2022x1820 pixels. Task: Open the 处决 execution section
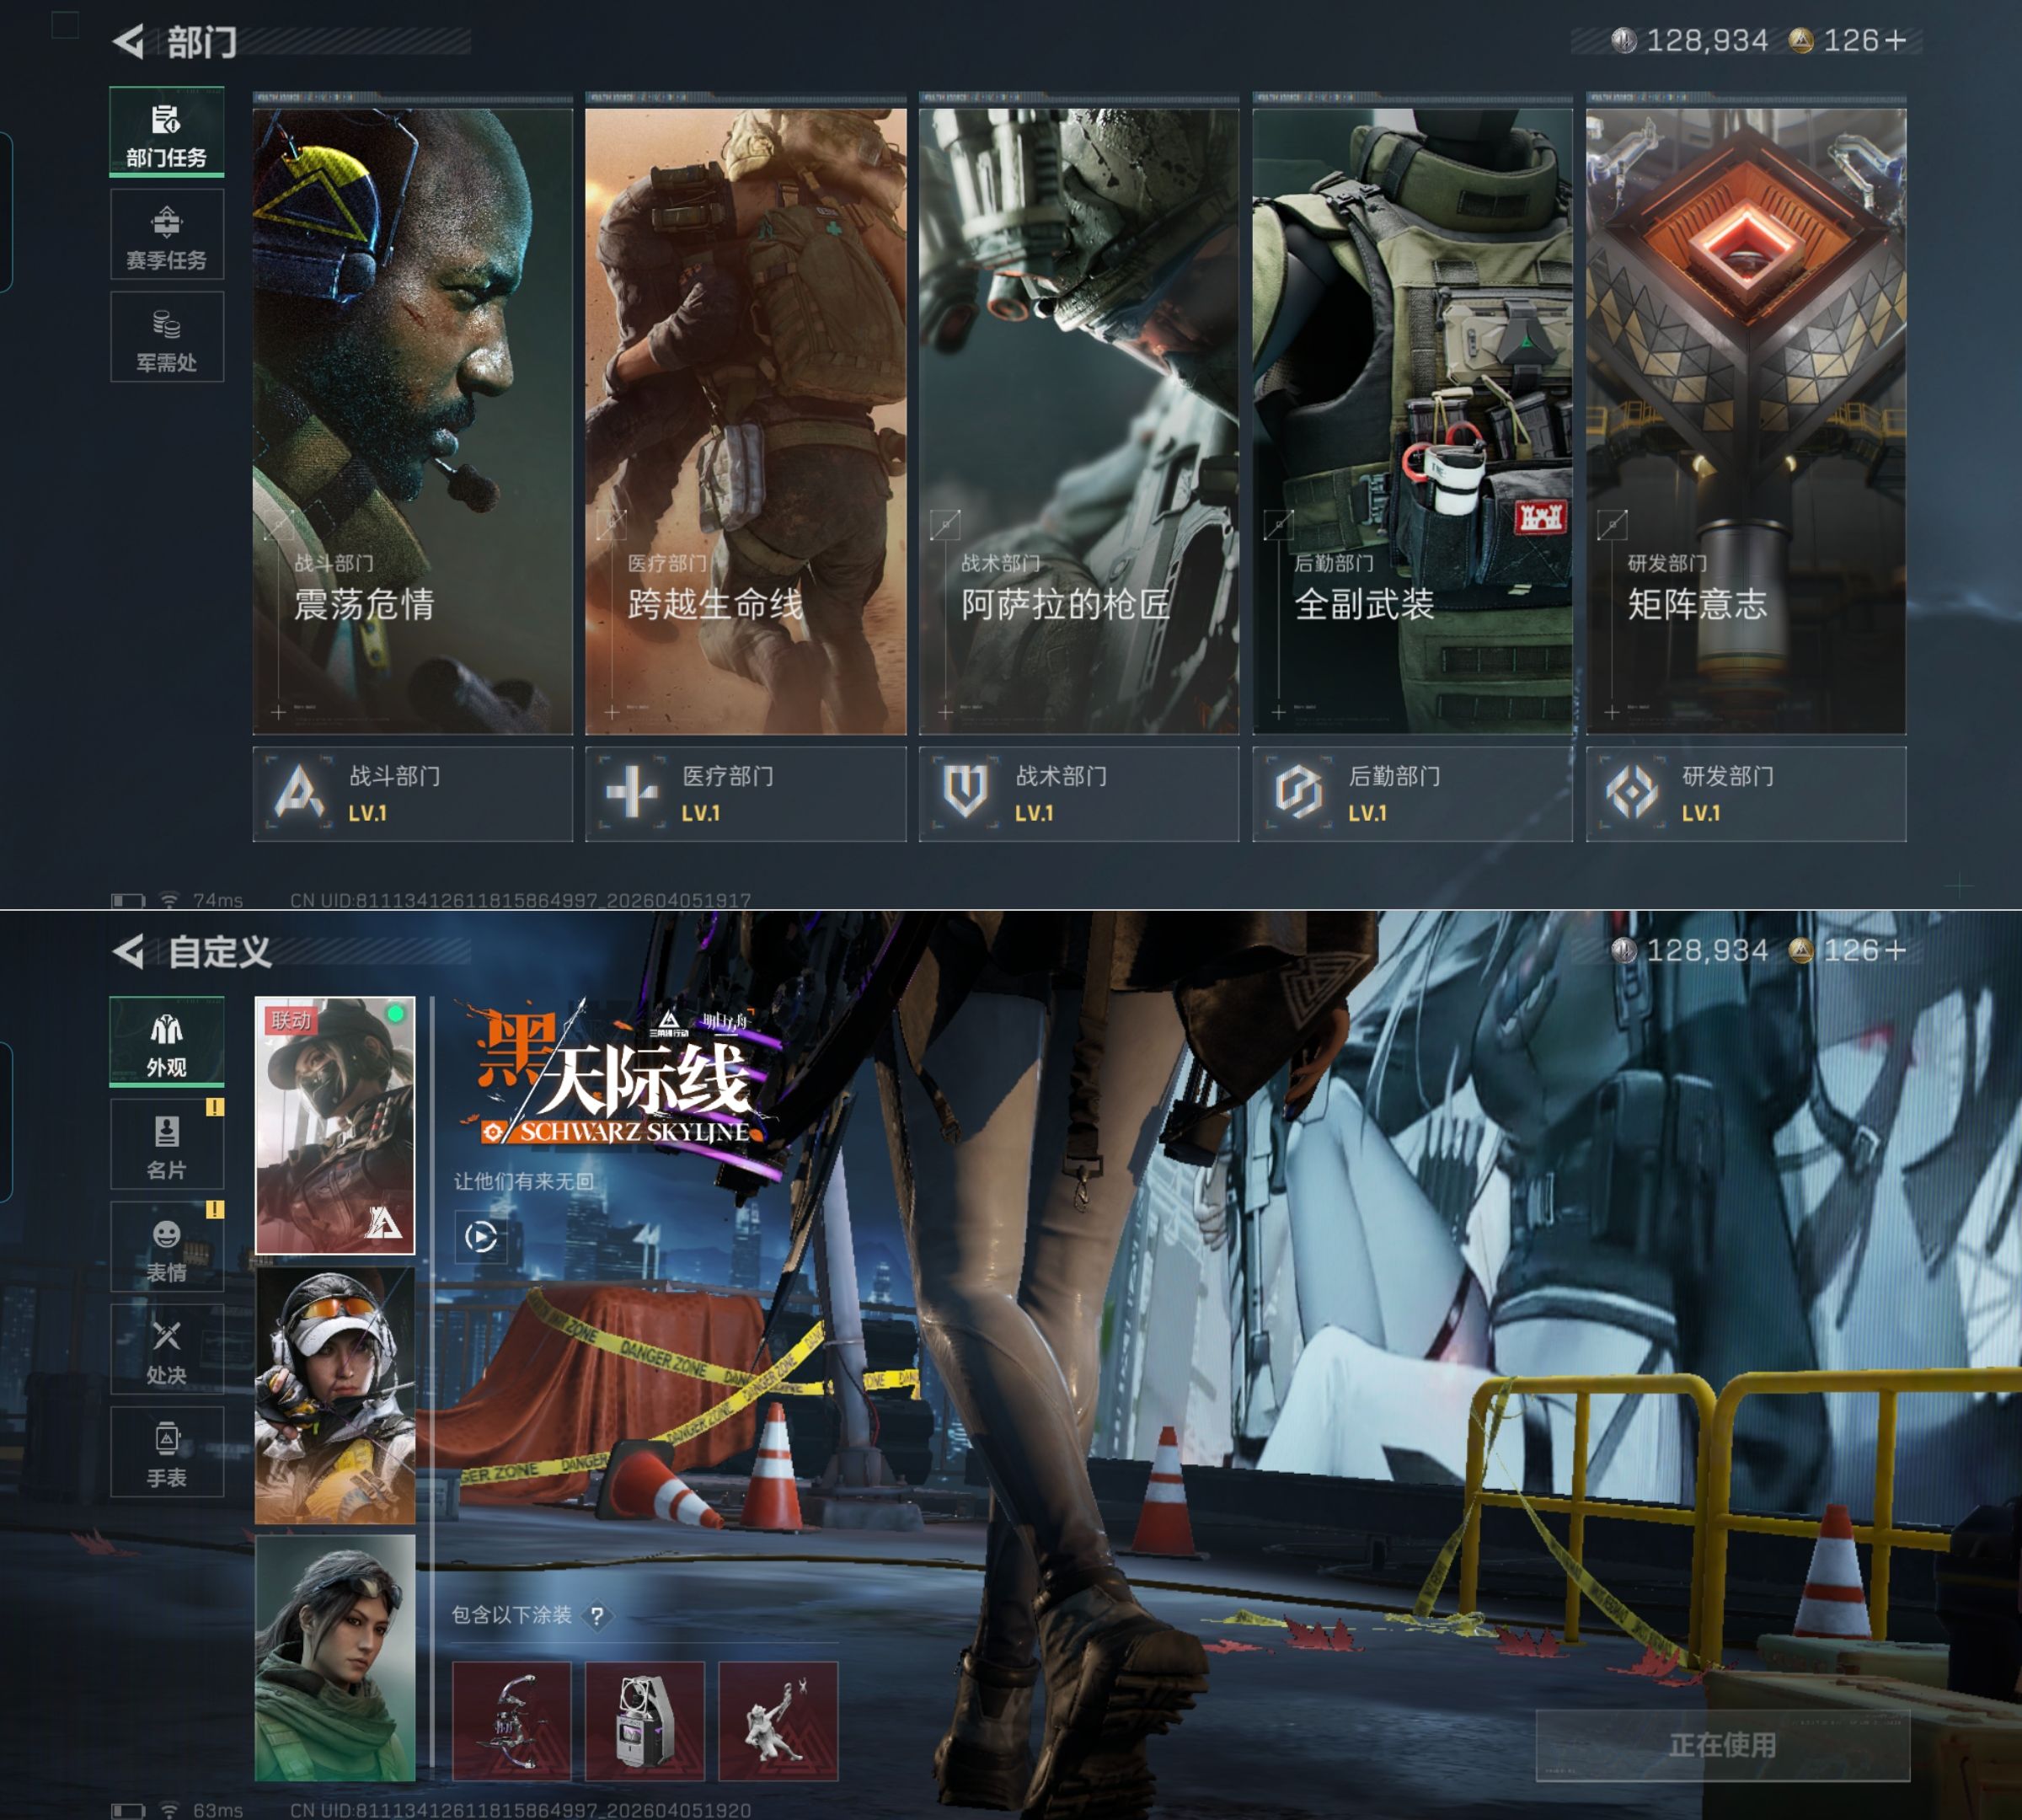click(x=166, y=1350)
